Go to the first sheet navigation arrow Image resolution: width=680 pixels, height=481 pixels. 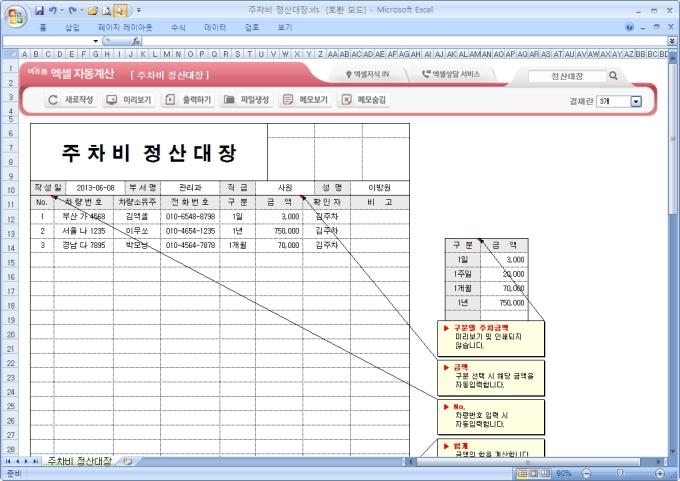(x=8, y=461)
